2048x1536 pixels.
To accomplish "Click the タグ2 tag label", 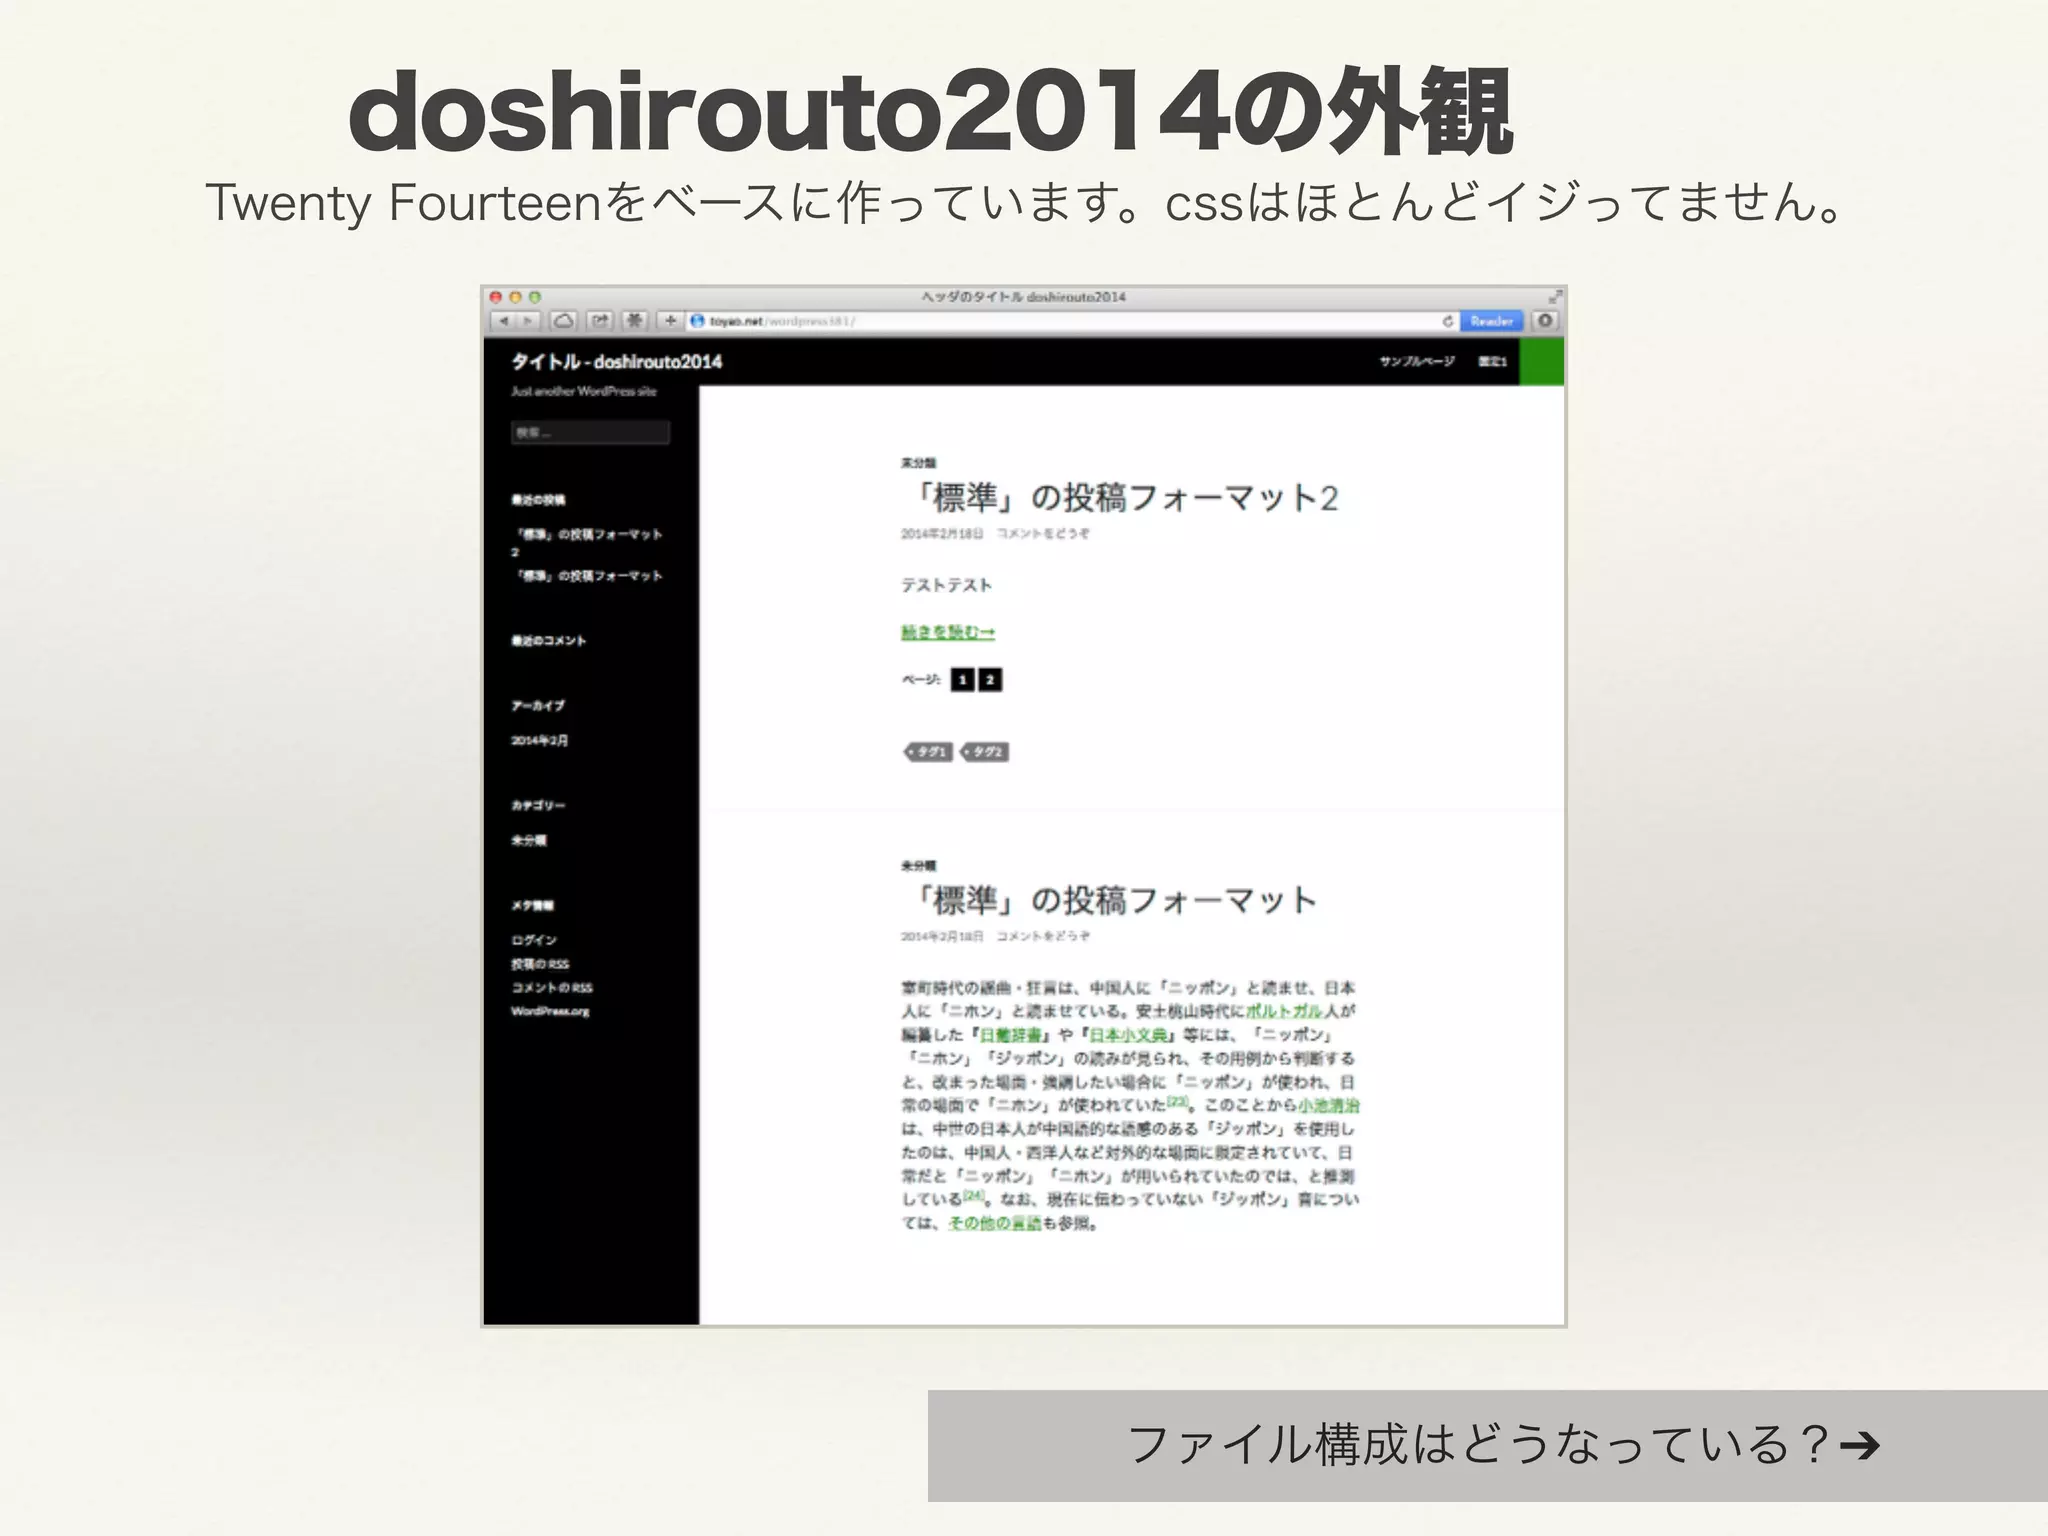I will click(x=985, y=751).
